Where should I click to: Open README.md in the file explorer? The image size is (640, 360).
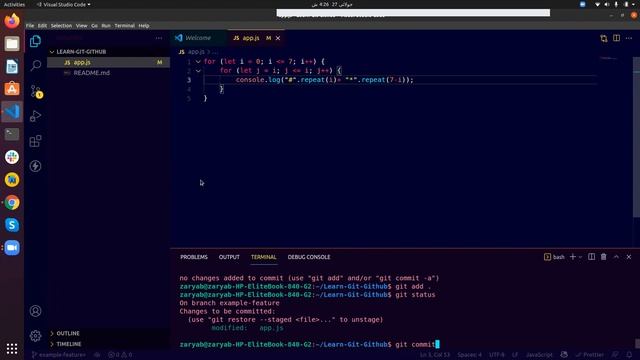(109, 73)
